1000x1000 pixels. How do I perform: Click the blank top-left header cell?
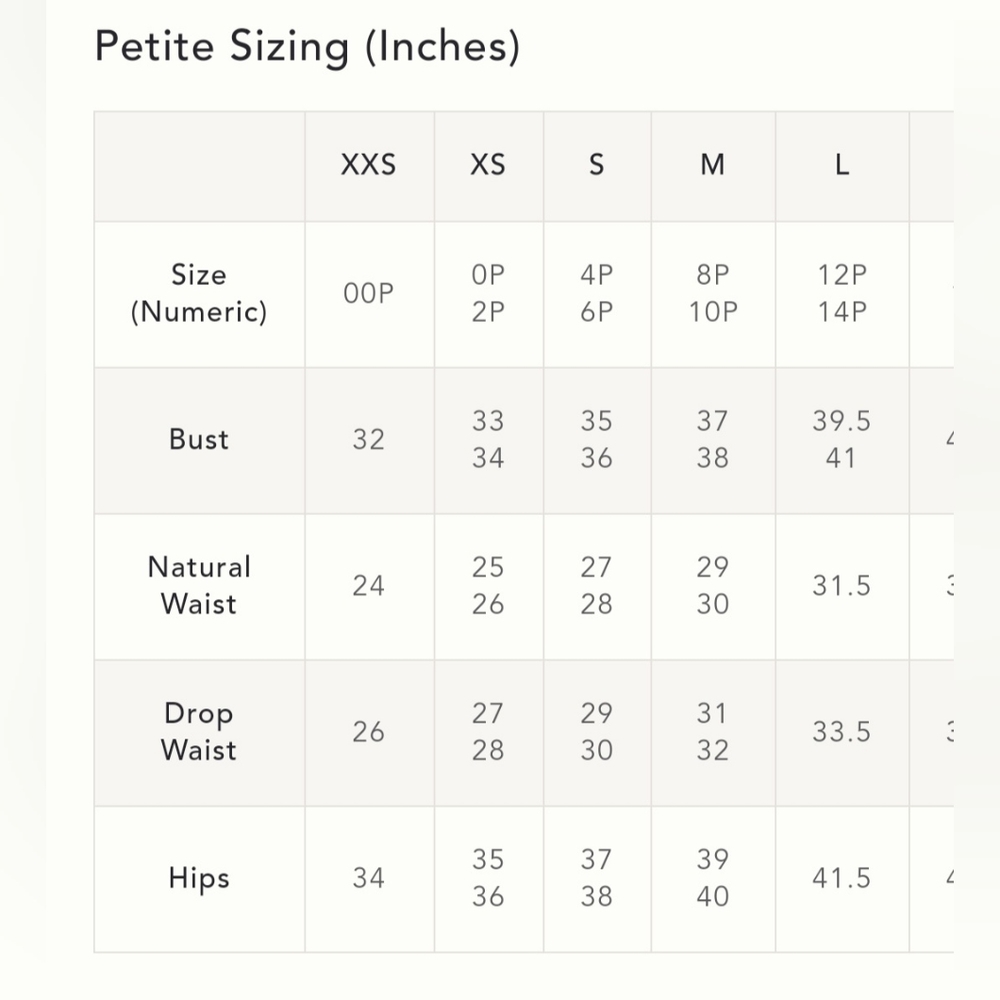(x=199, y=166)
